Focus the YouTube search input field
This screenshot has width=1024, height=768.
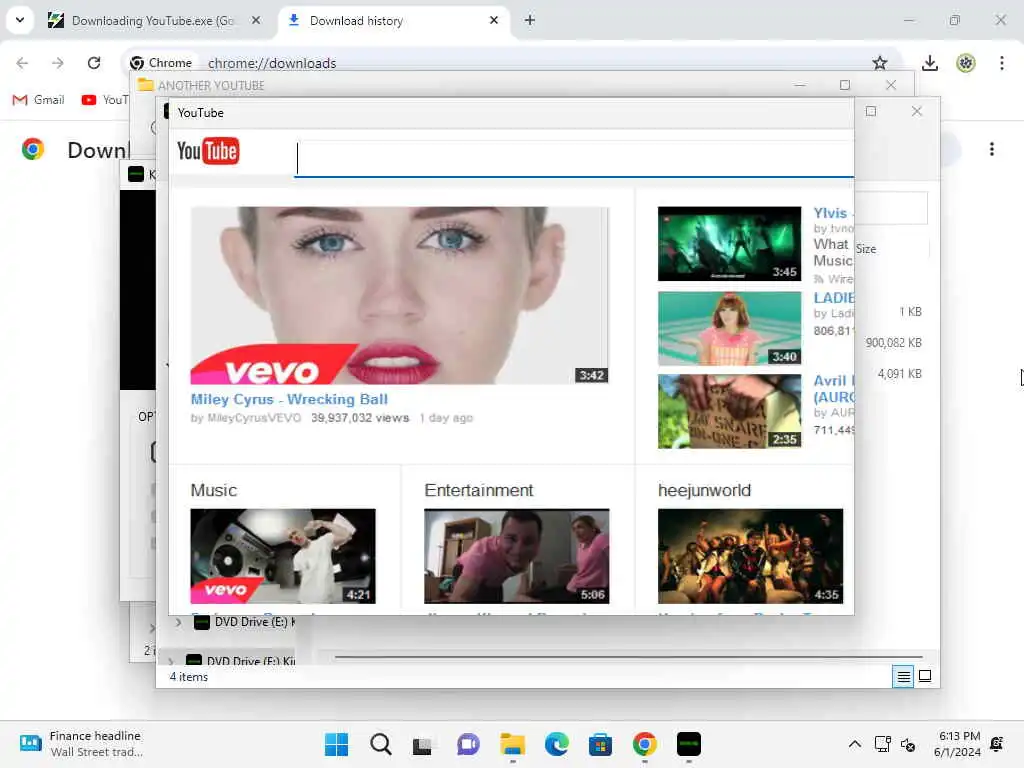[575, 159]
